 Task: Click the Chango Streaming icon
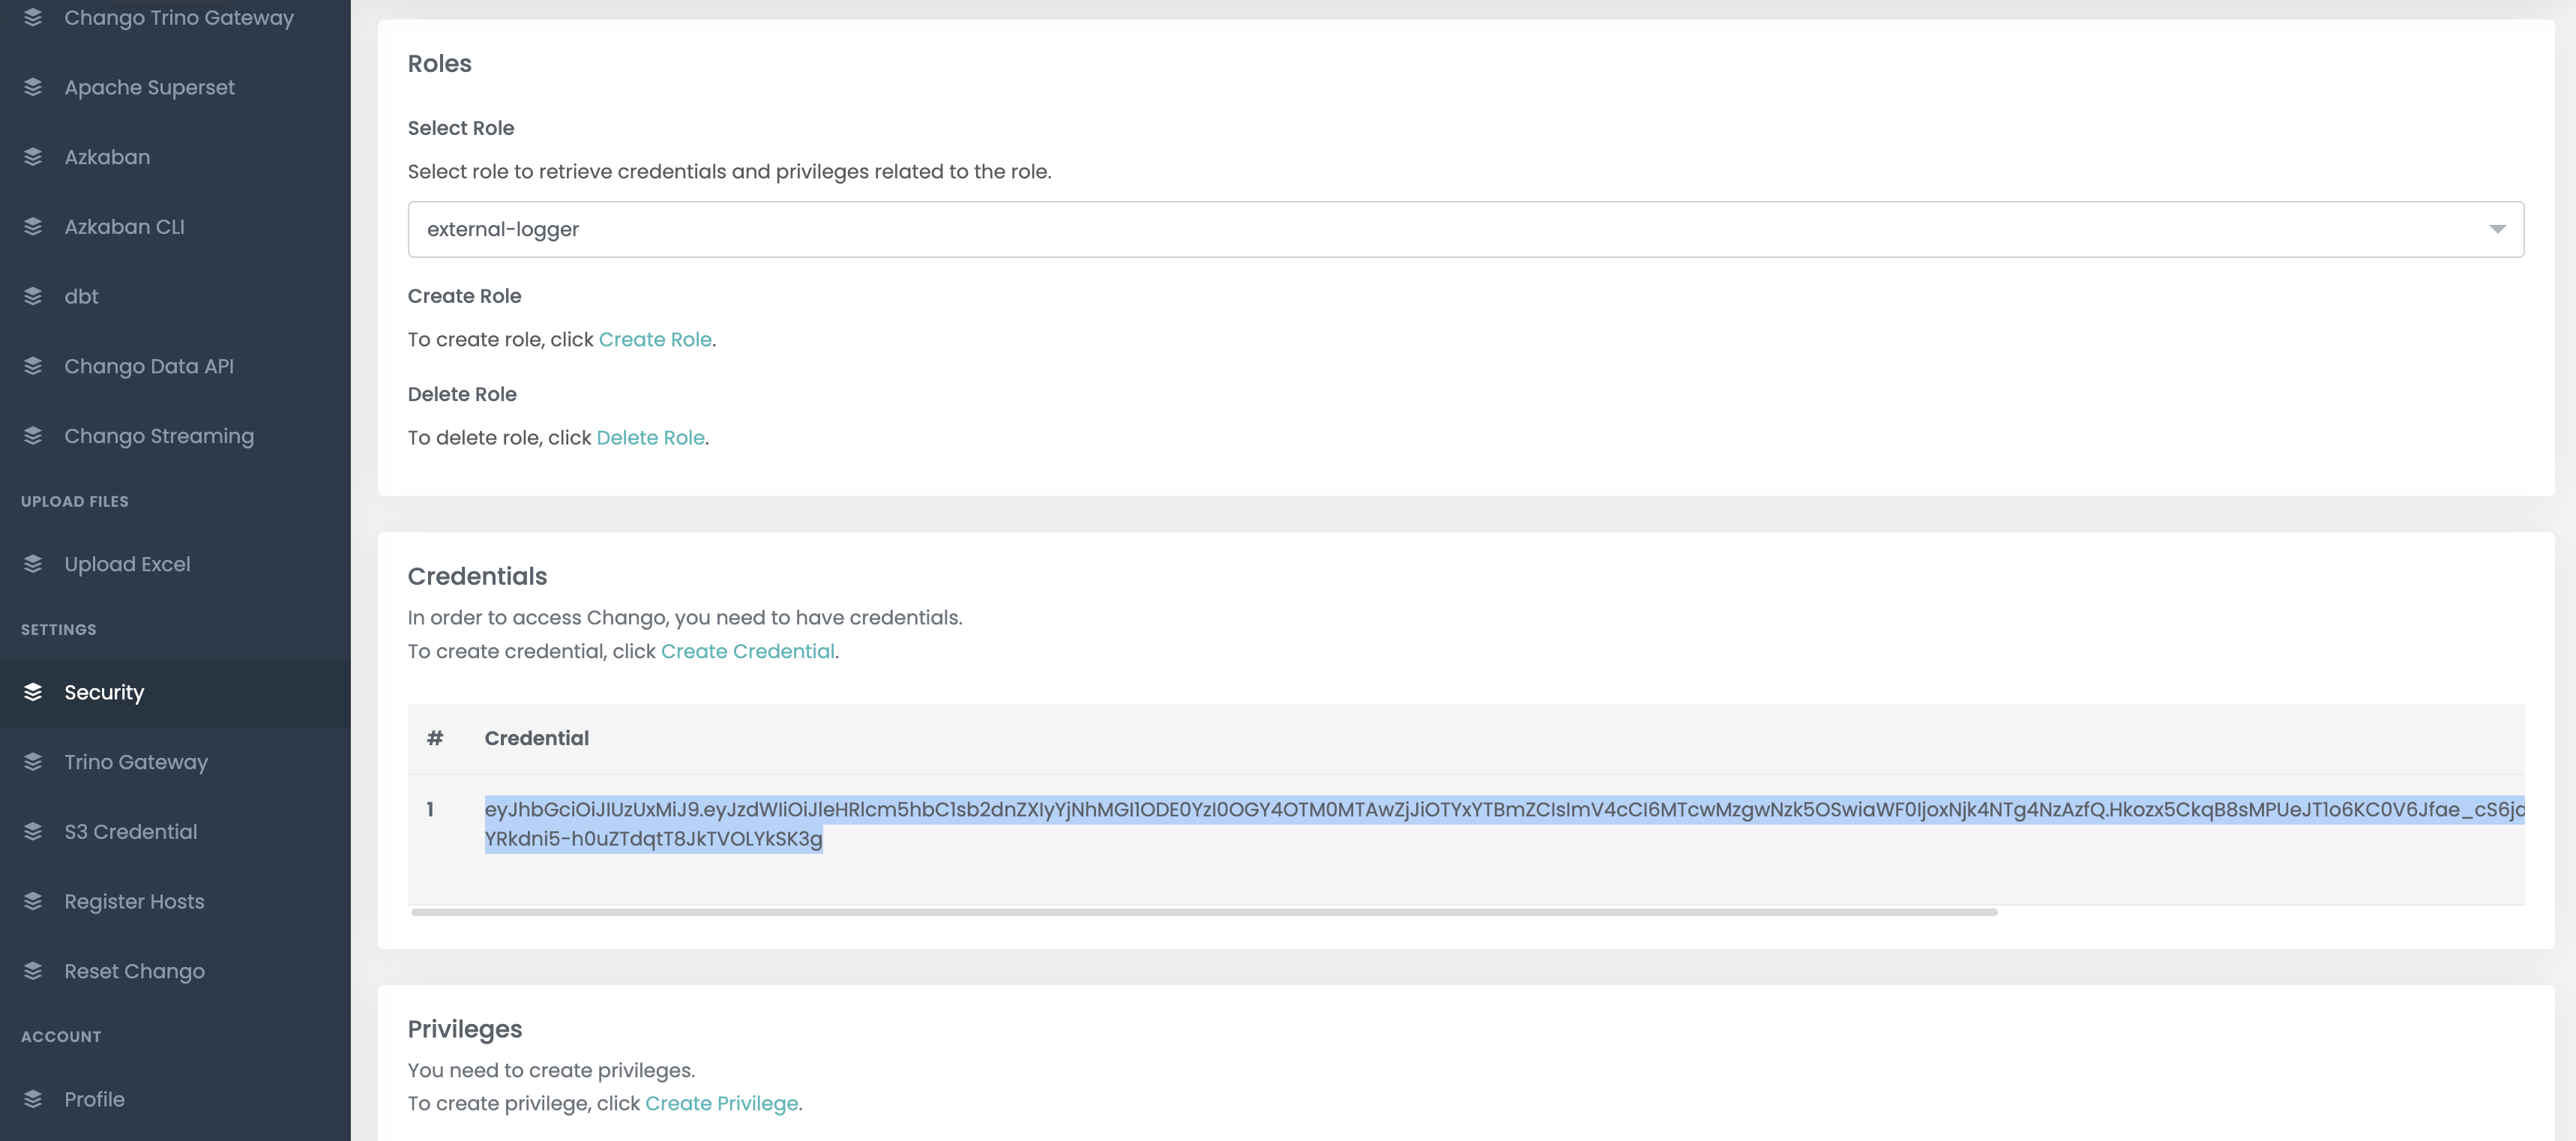(33, 436)
